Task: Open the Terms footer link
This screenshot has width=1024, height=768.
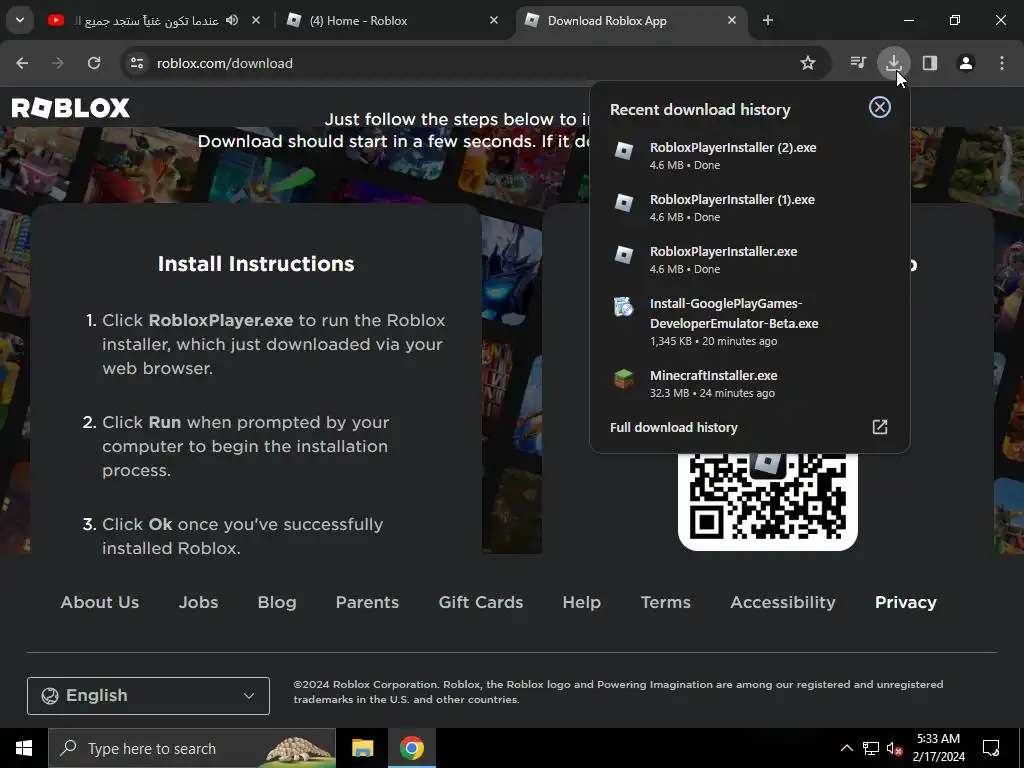Action: 665,602
